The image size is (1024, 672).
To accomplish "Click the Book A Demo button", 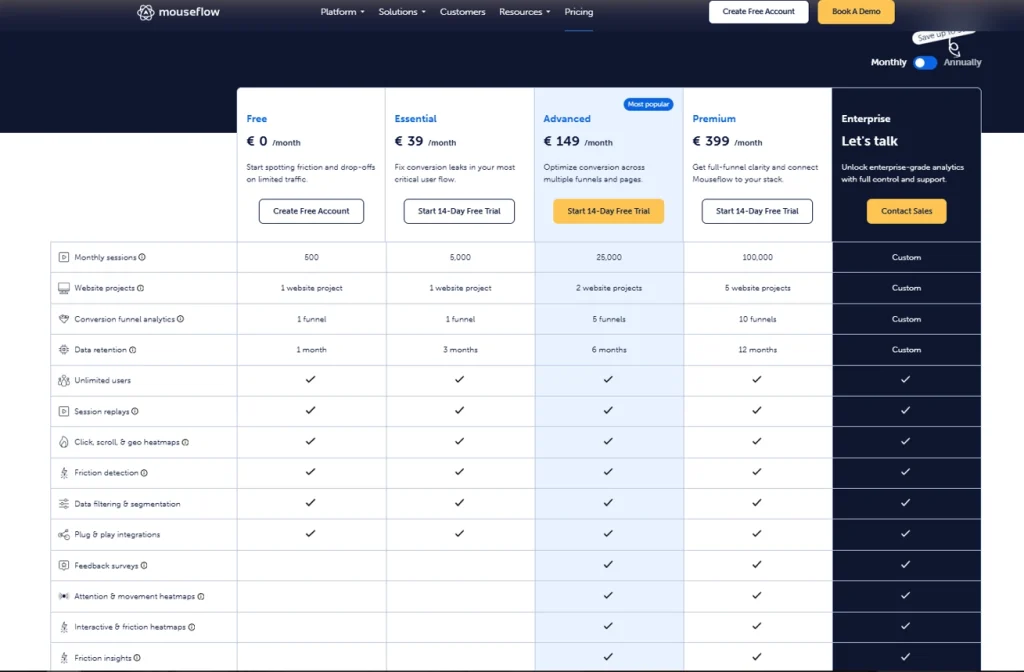I will [855, 12].
